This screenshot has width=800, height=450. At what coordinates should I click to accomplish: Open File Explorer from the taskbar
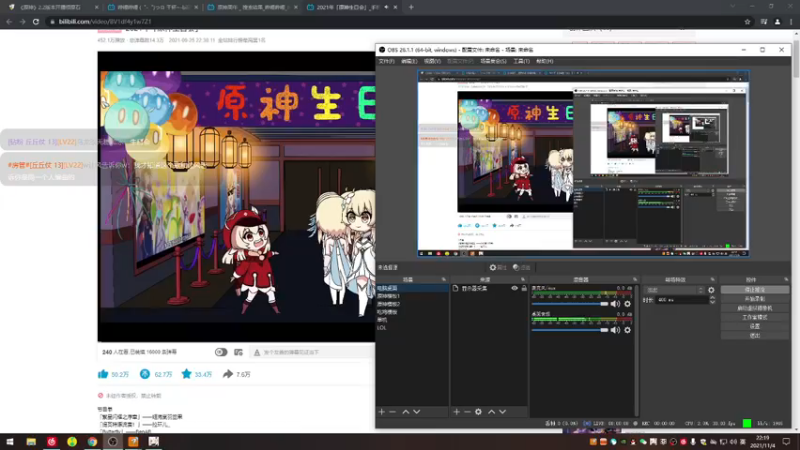click(x=31, y=441)
